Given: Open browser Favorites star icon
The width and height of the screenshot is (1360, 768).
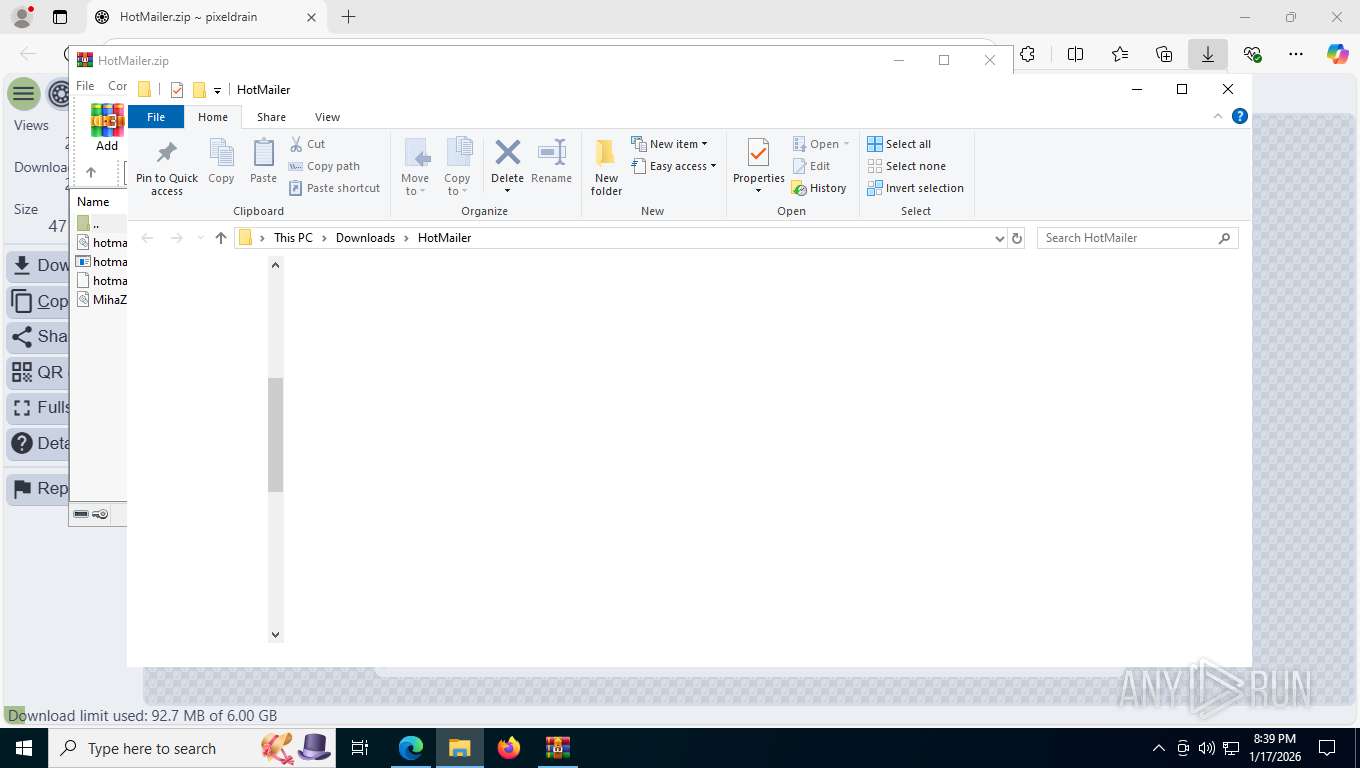Looking at the screenshot, I should click(1120, 55).
